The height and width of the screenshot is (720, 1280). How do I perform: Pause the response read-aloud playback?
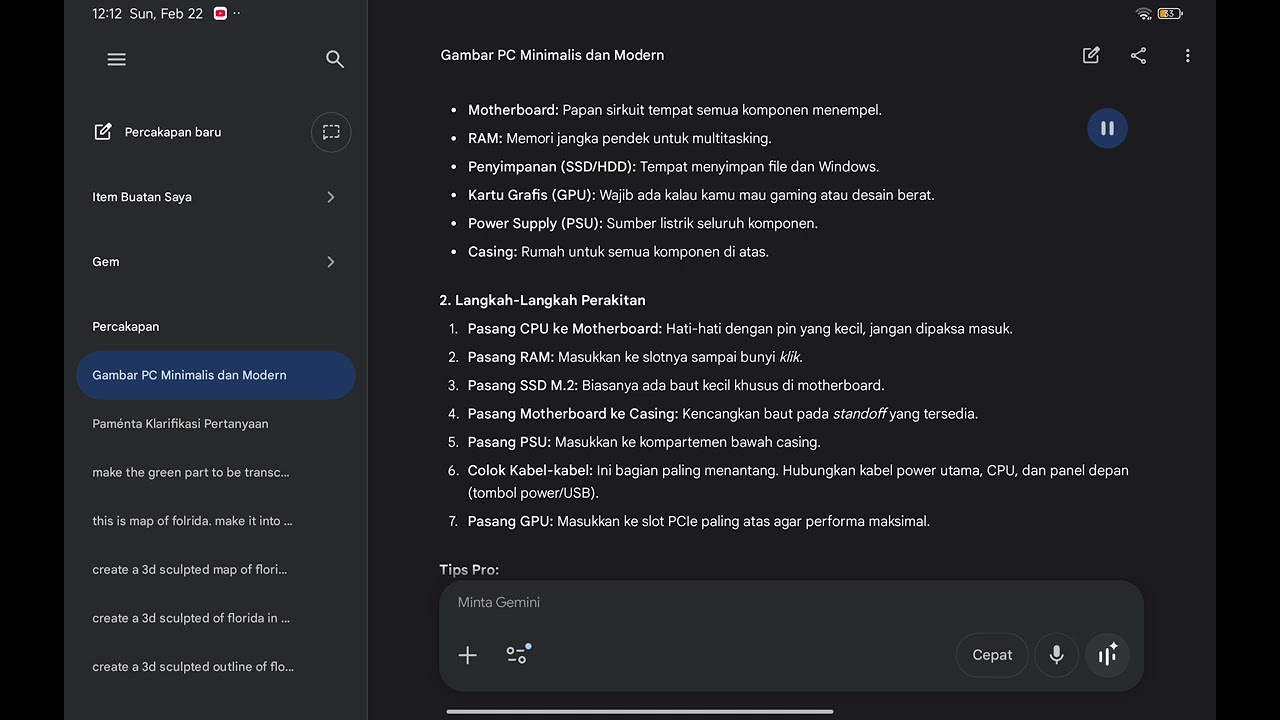1107,128
